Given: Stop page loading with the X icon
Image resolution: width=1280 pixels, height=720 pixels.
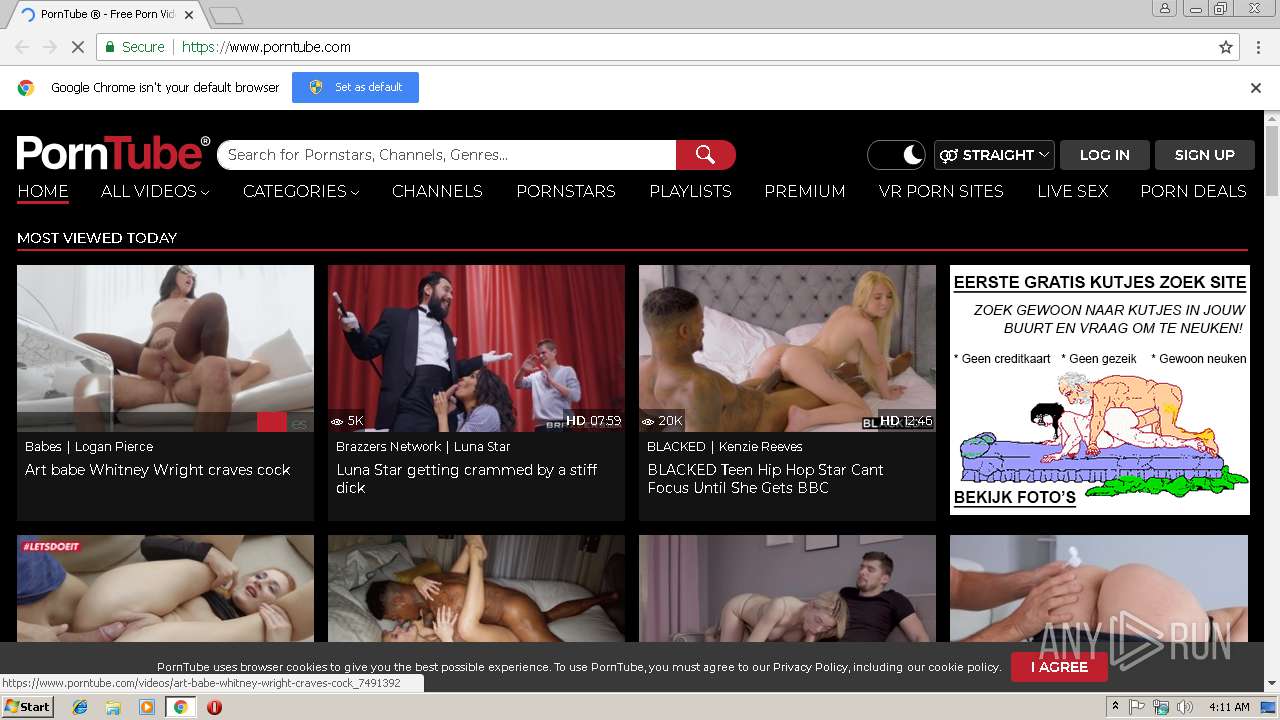Looking at the screenshot, I should [x=78, y=47].
